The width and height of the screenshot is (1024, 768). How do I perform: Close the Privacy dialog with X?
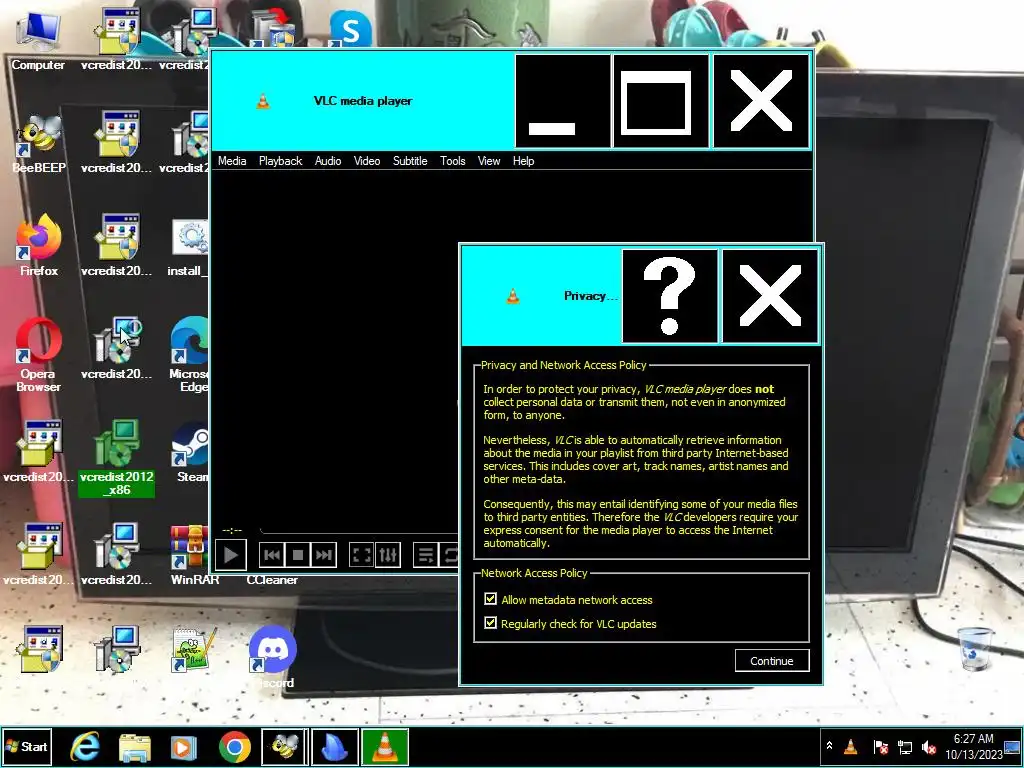[x=770, y=296]
